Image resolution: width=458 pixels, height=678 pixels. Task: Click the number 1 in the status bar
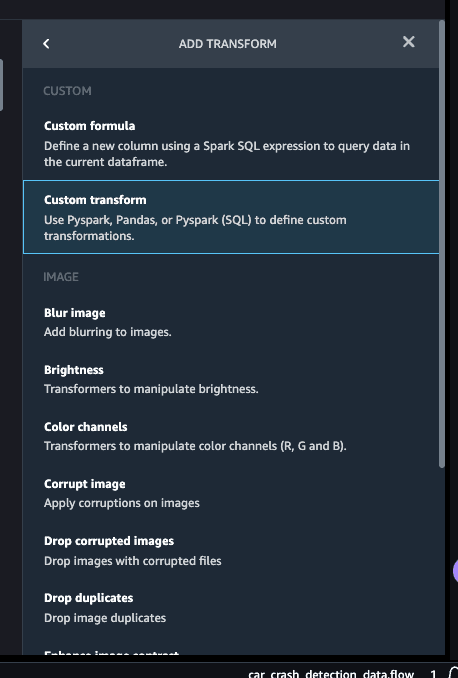click(x=433, y=673)
